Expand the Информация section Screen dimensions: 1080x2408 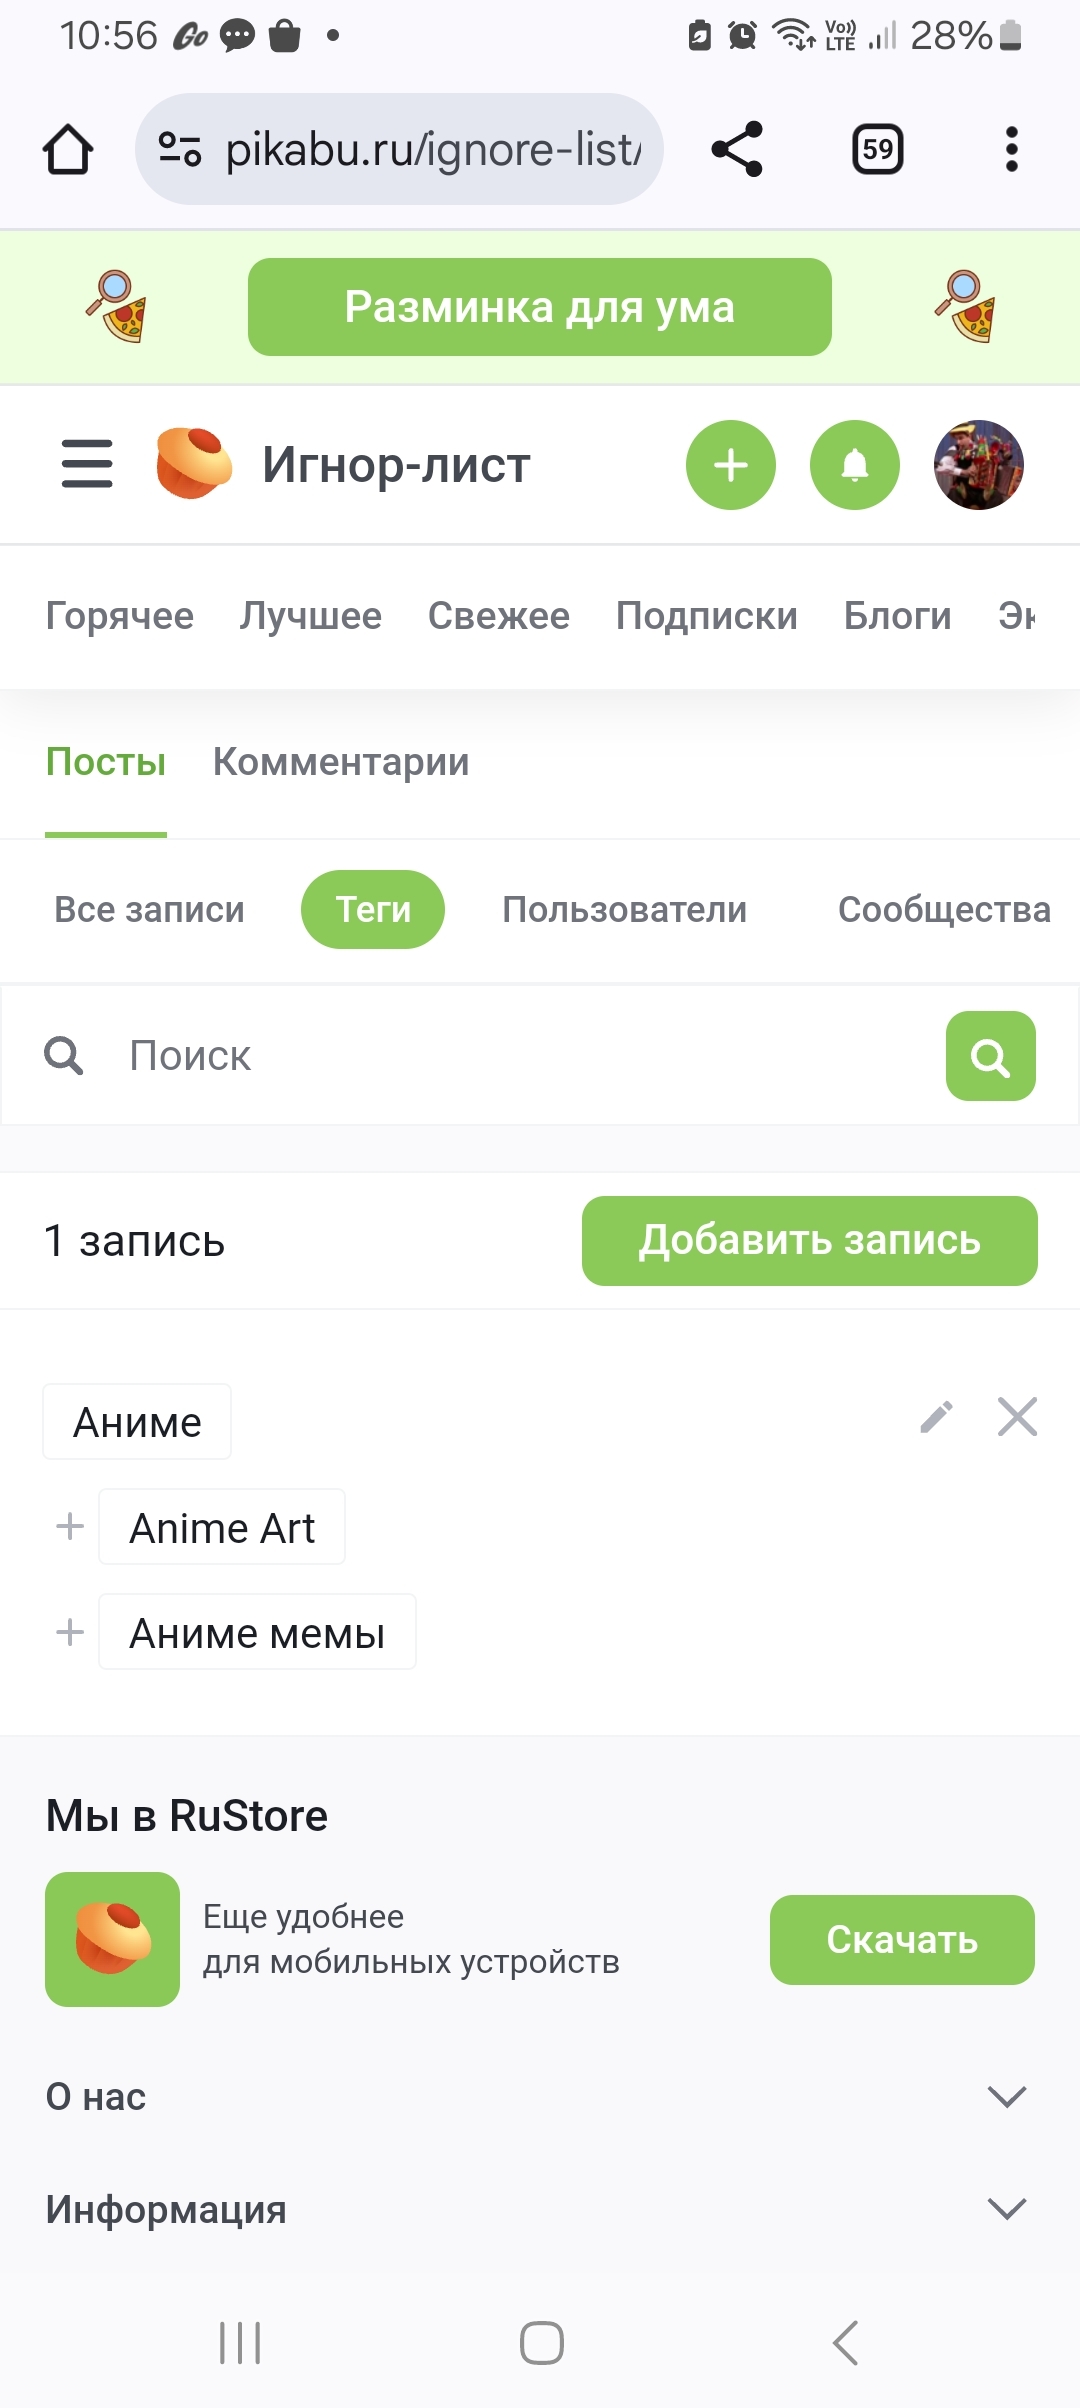(540, 2208)
